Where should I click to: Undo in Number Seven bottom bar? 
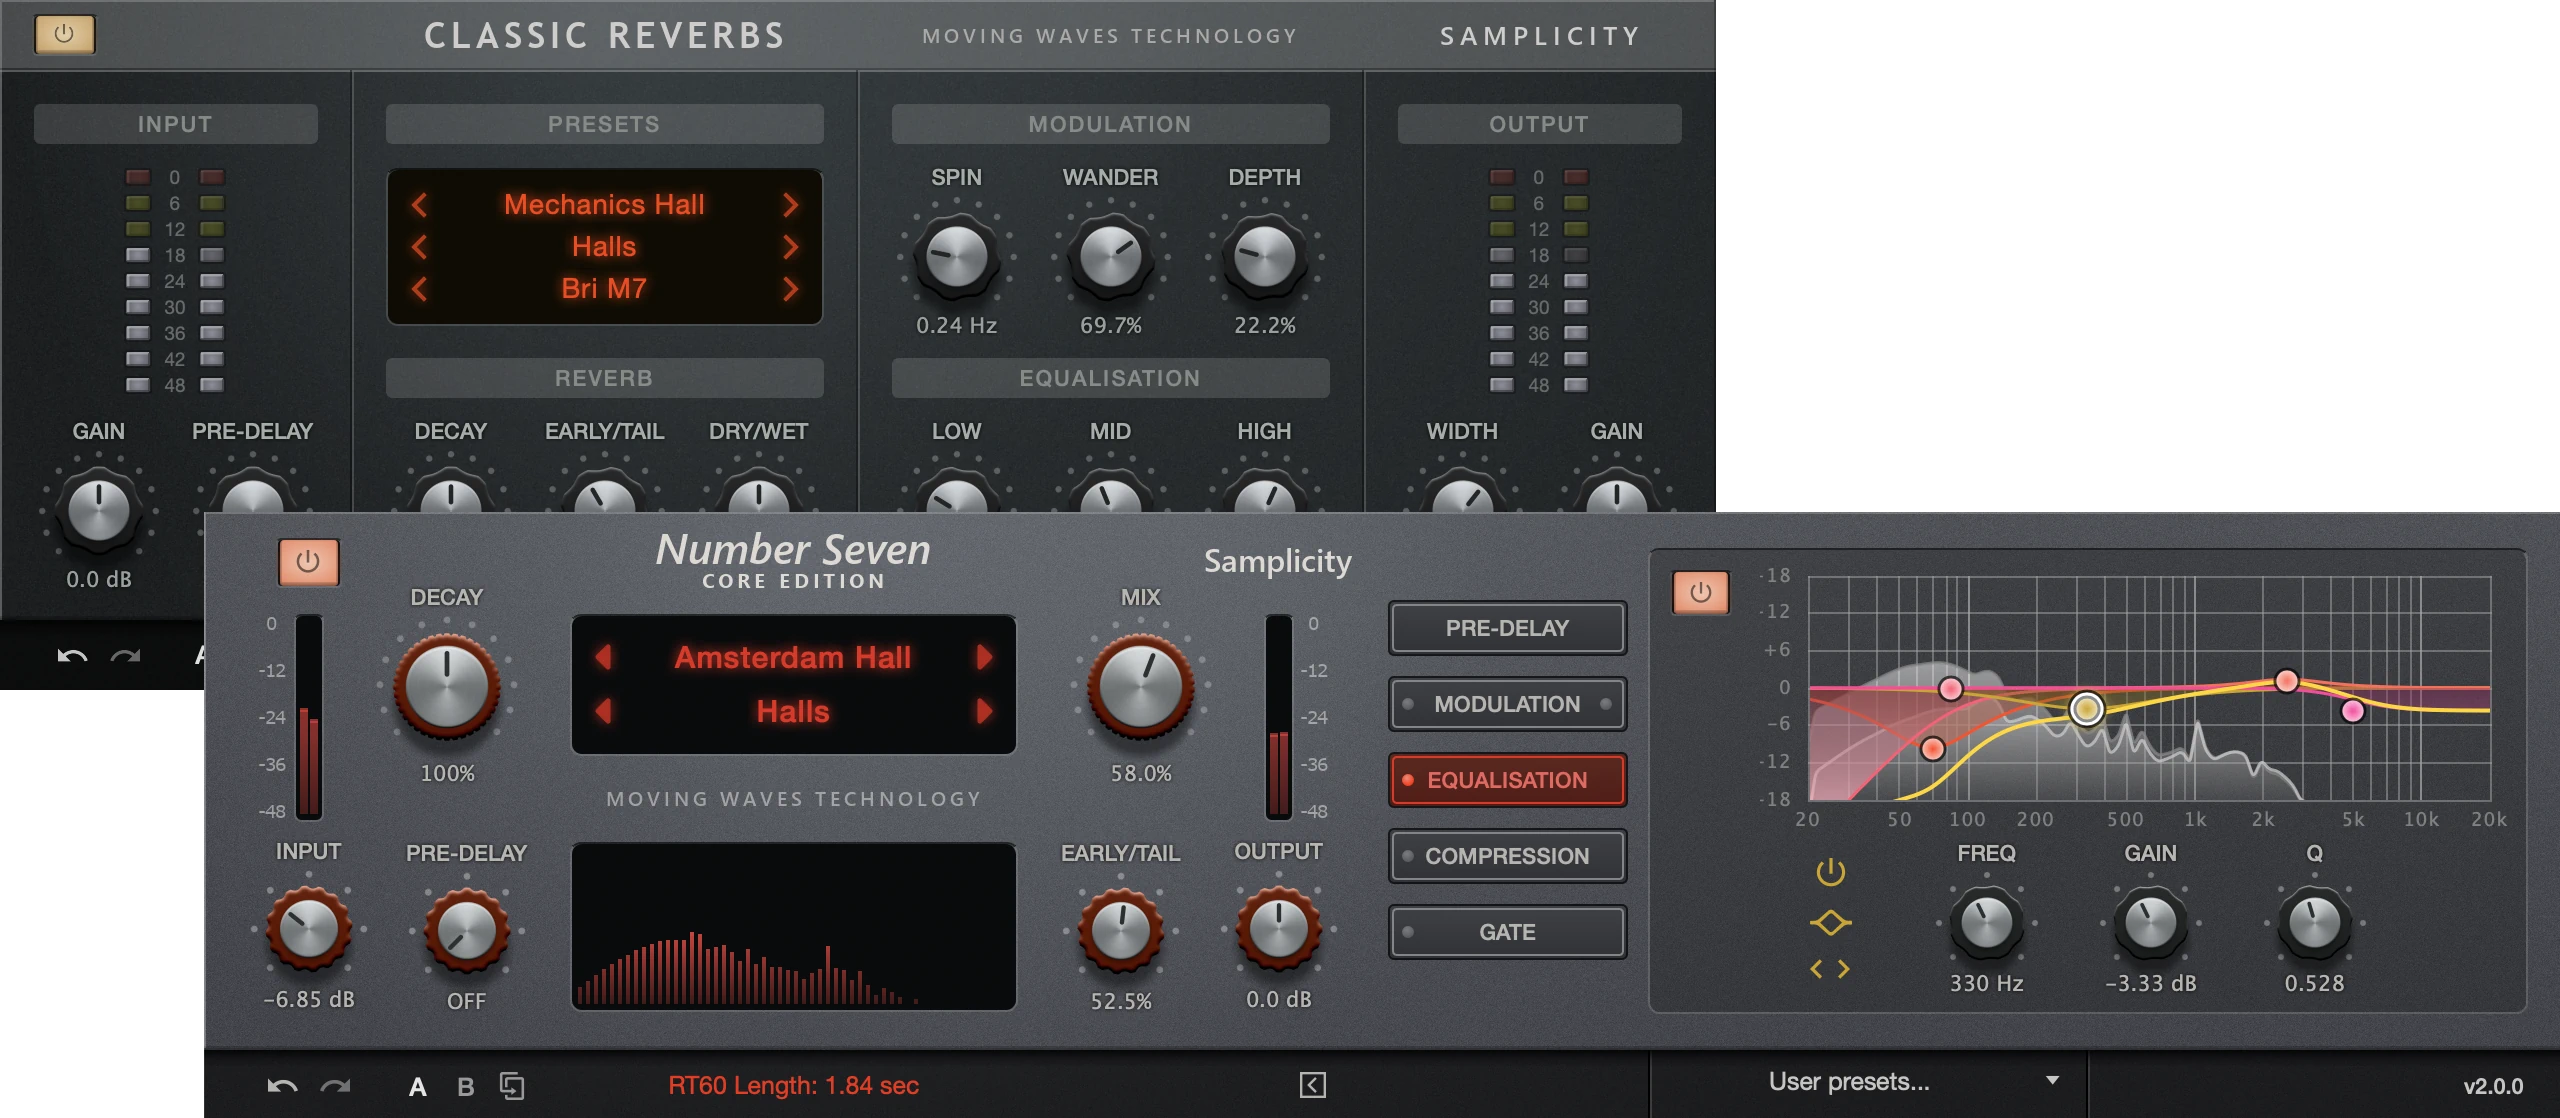click(x=282, y=1086)
